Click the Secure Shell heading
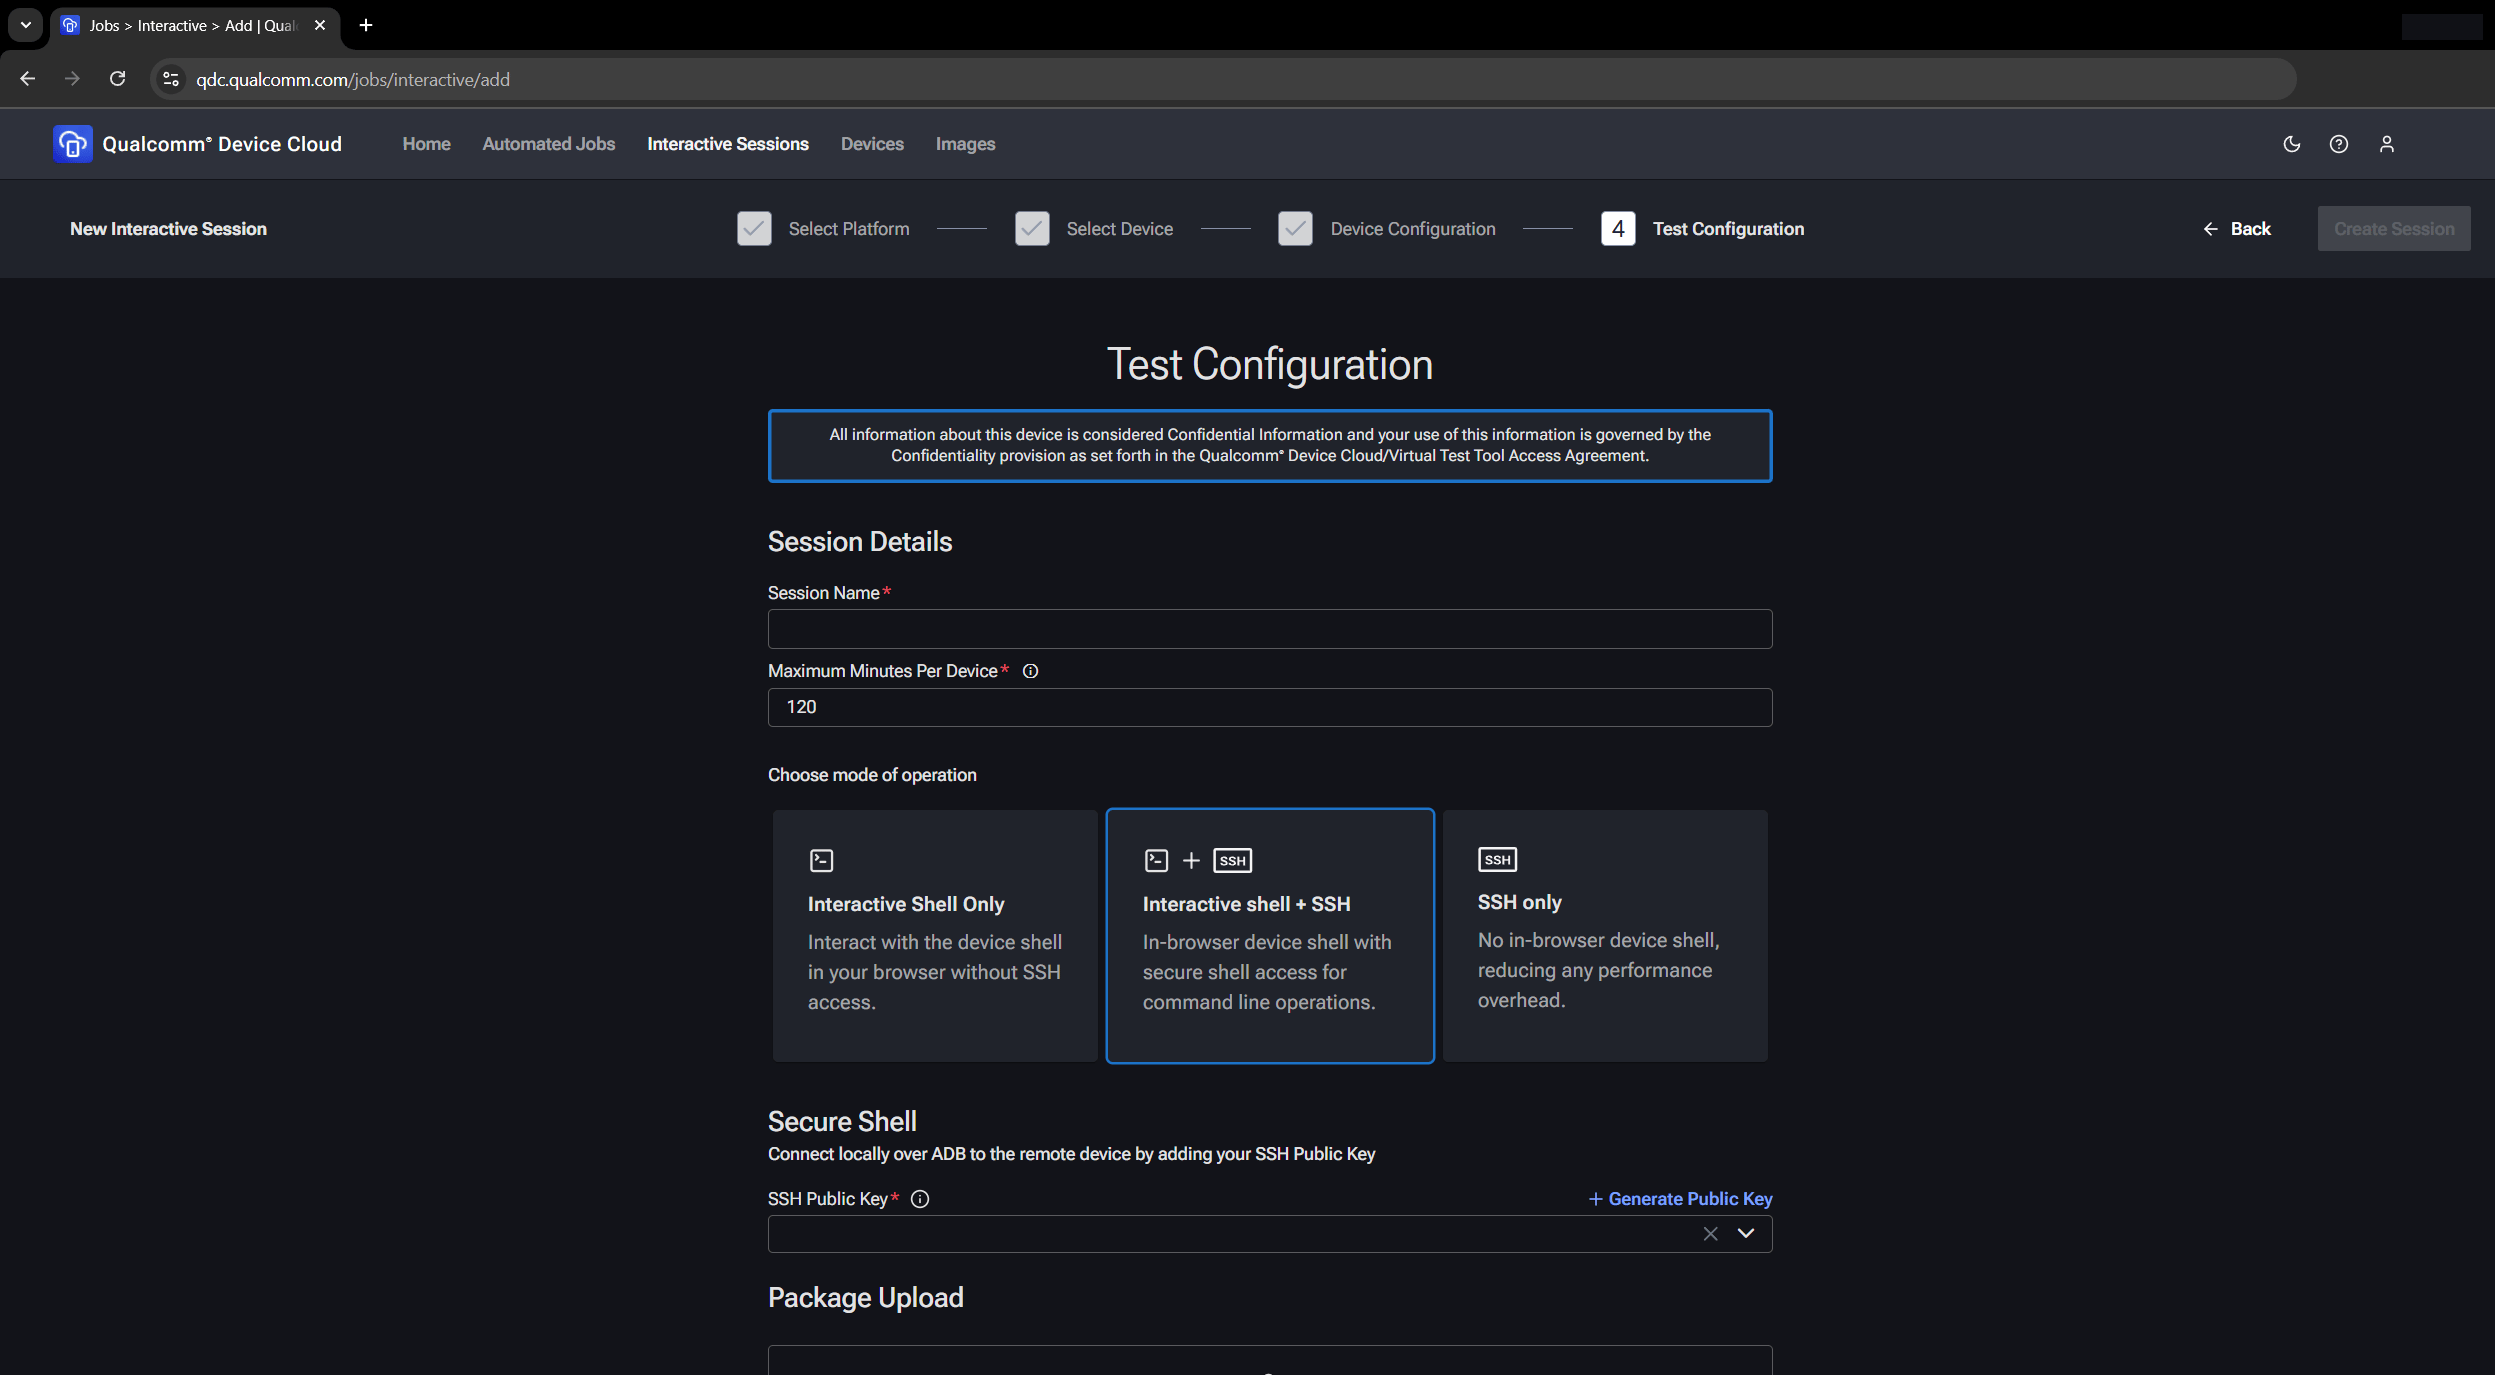Viewport: 2495px width, 1375px height. [842, 1121]
